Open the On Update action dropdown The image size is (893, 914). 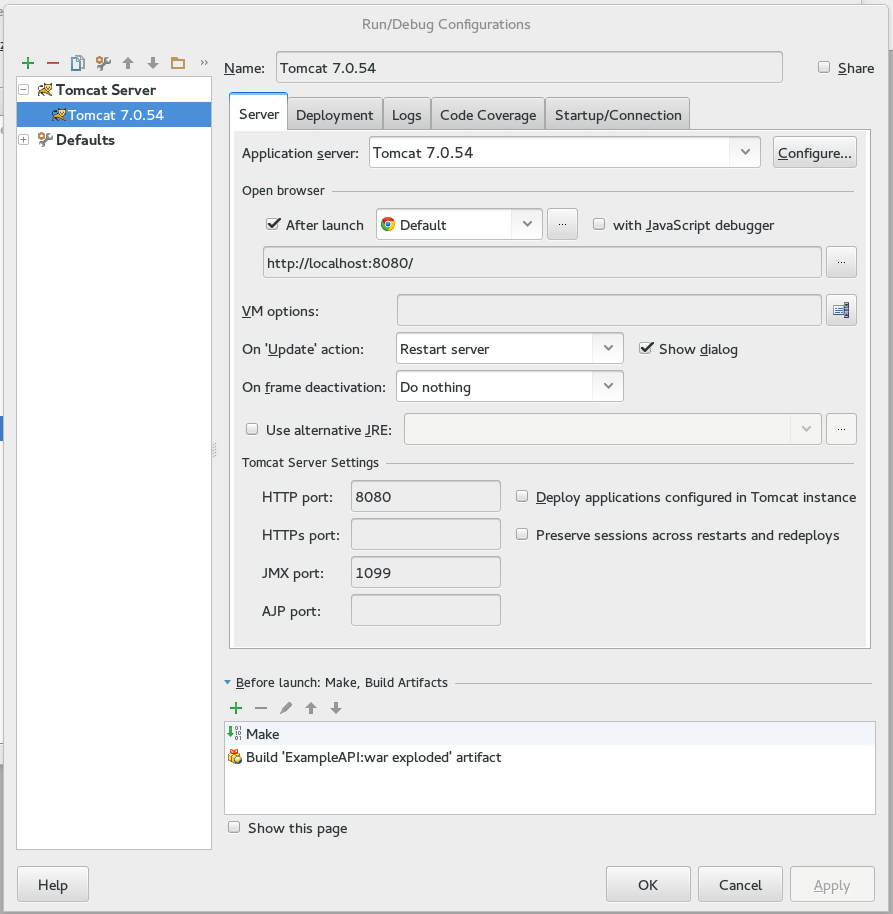[608, 348]
